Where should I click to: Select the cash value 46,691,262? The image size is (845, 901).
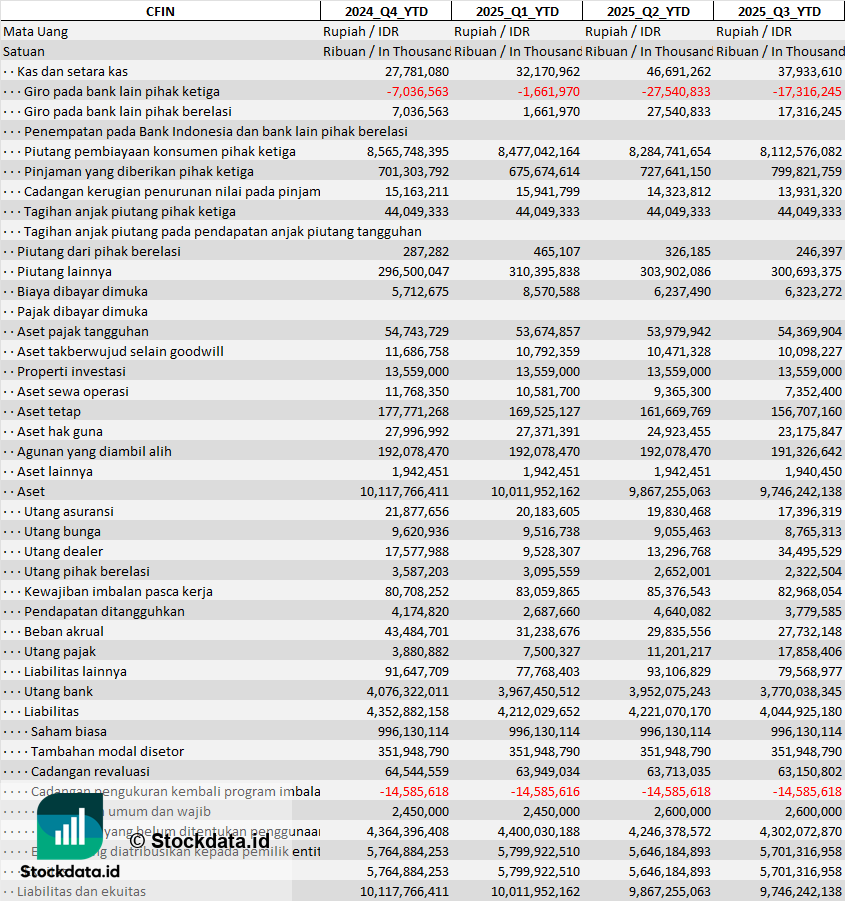(679, 72)
